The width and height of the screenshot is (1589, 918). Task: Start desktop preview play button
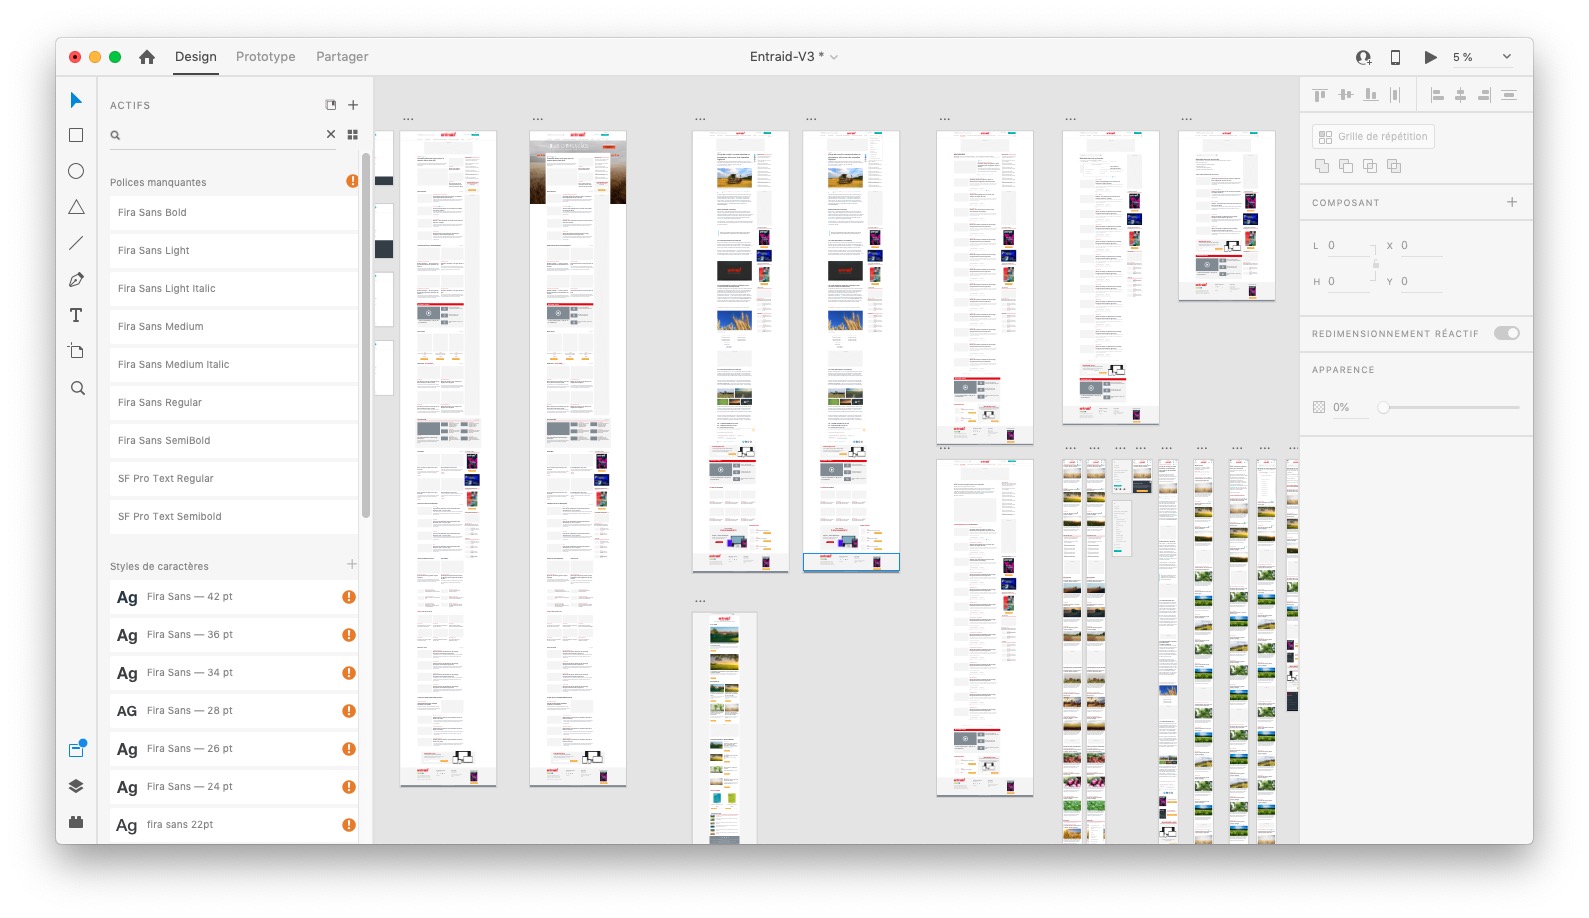[x=1431, y=57]
